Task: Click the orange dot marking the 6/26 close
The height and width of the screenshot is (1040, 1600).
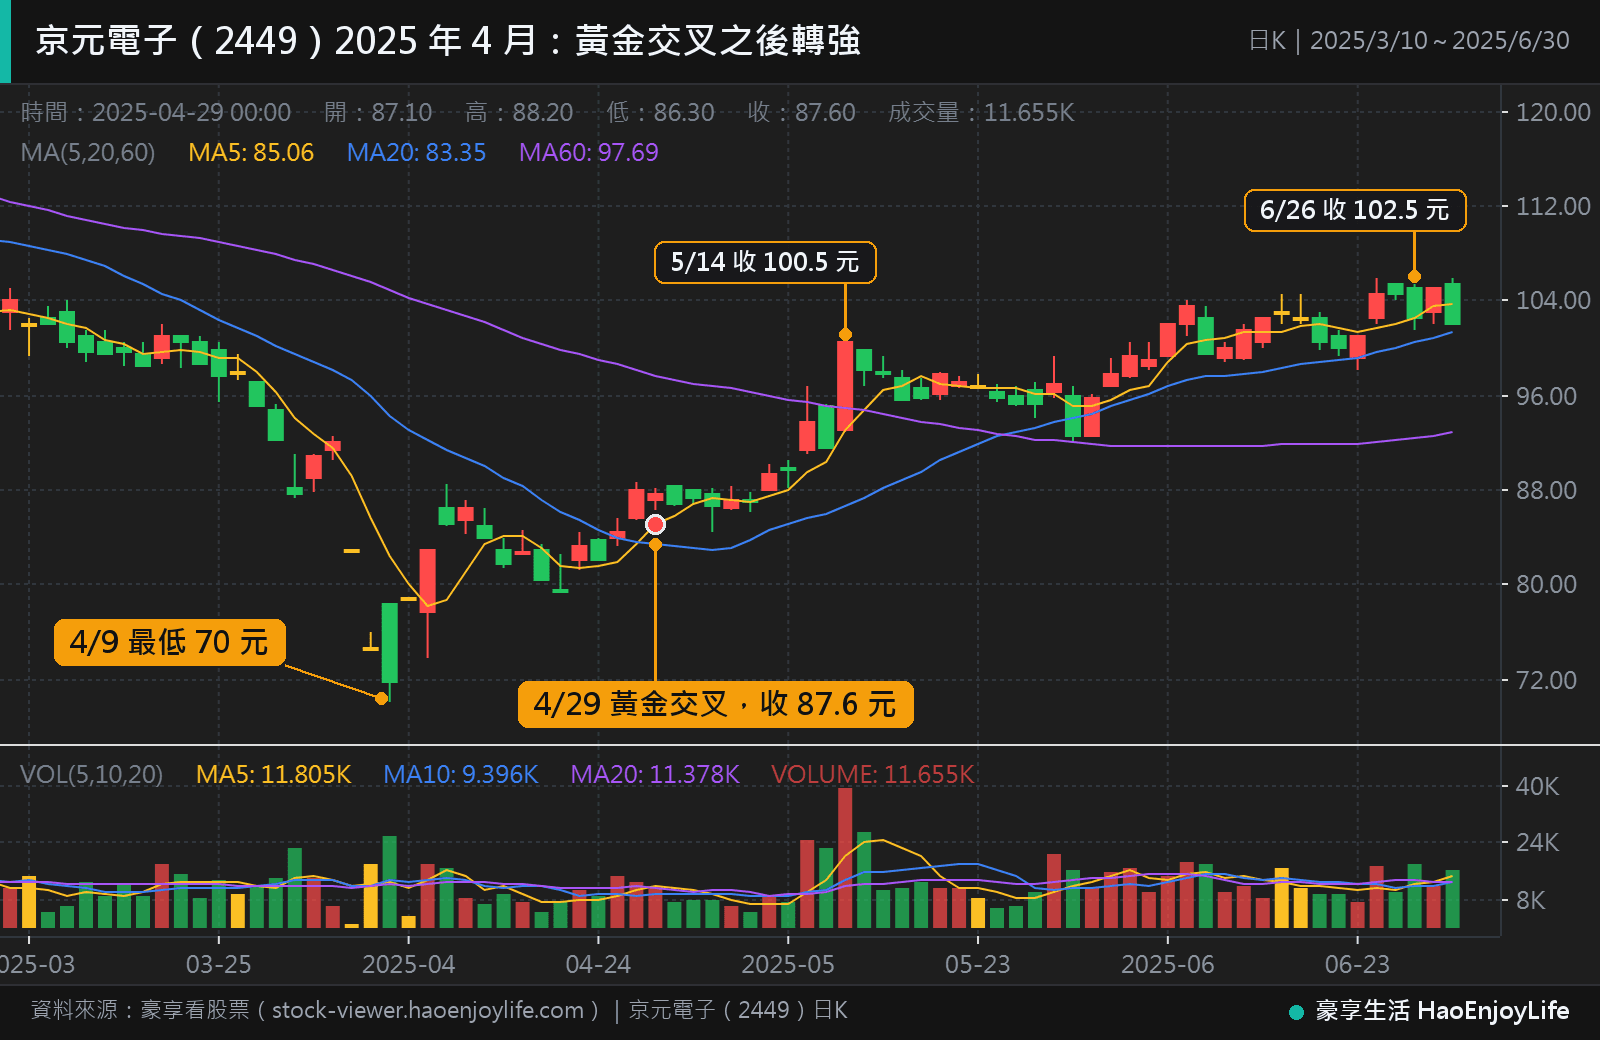Action: click(1414, 276)
